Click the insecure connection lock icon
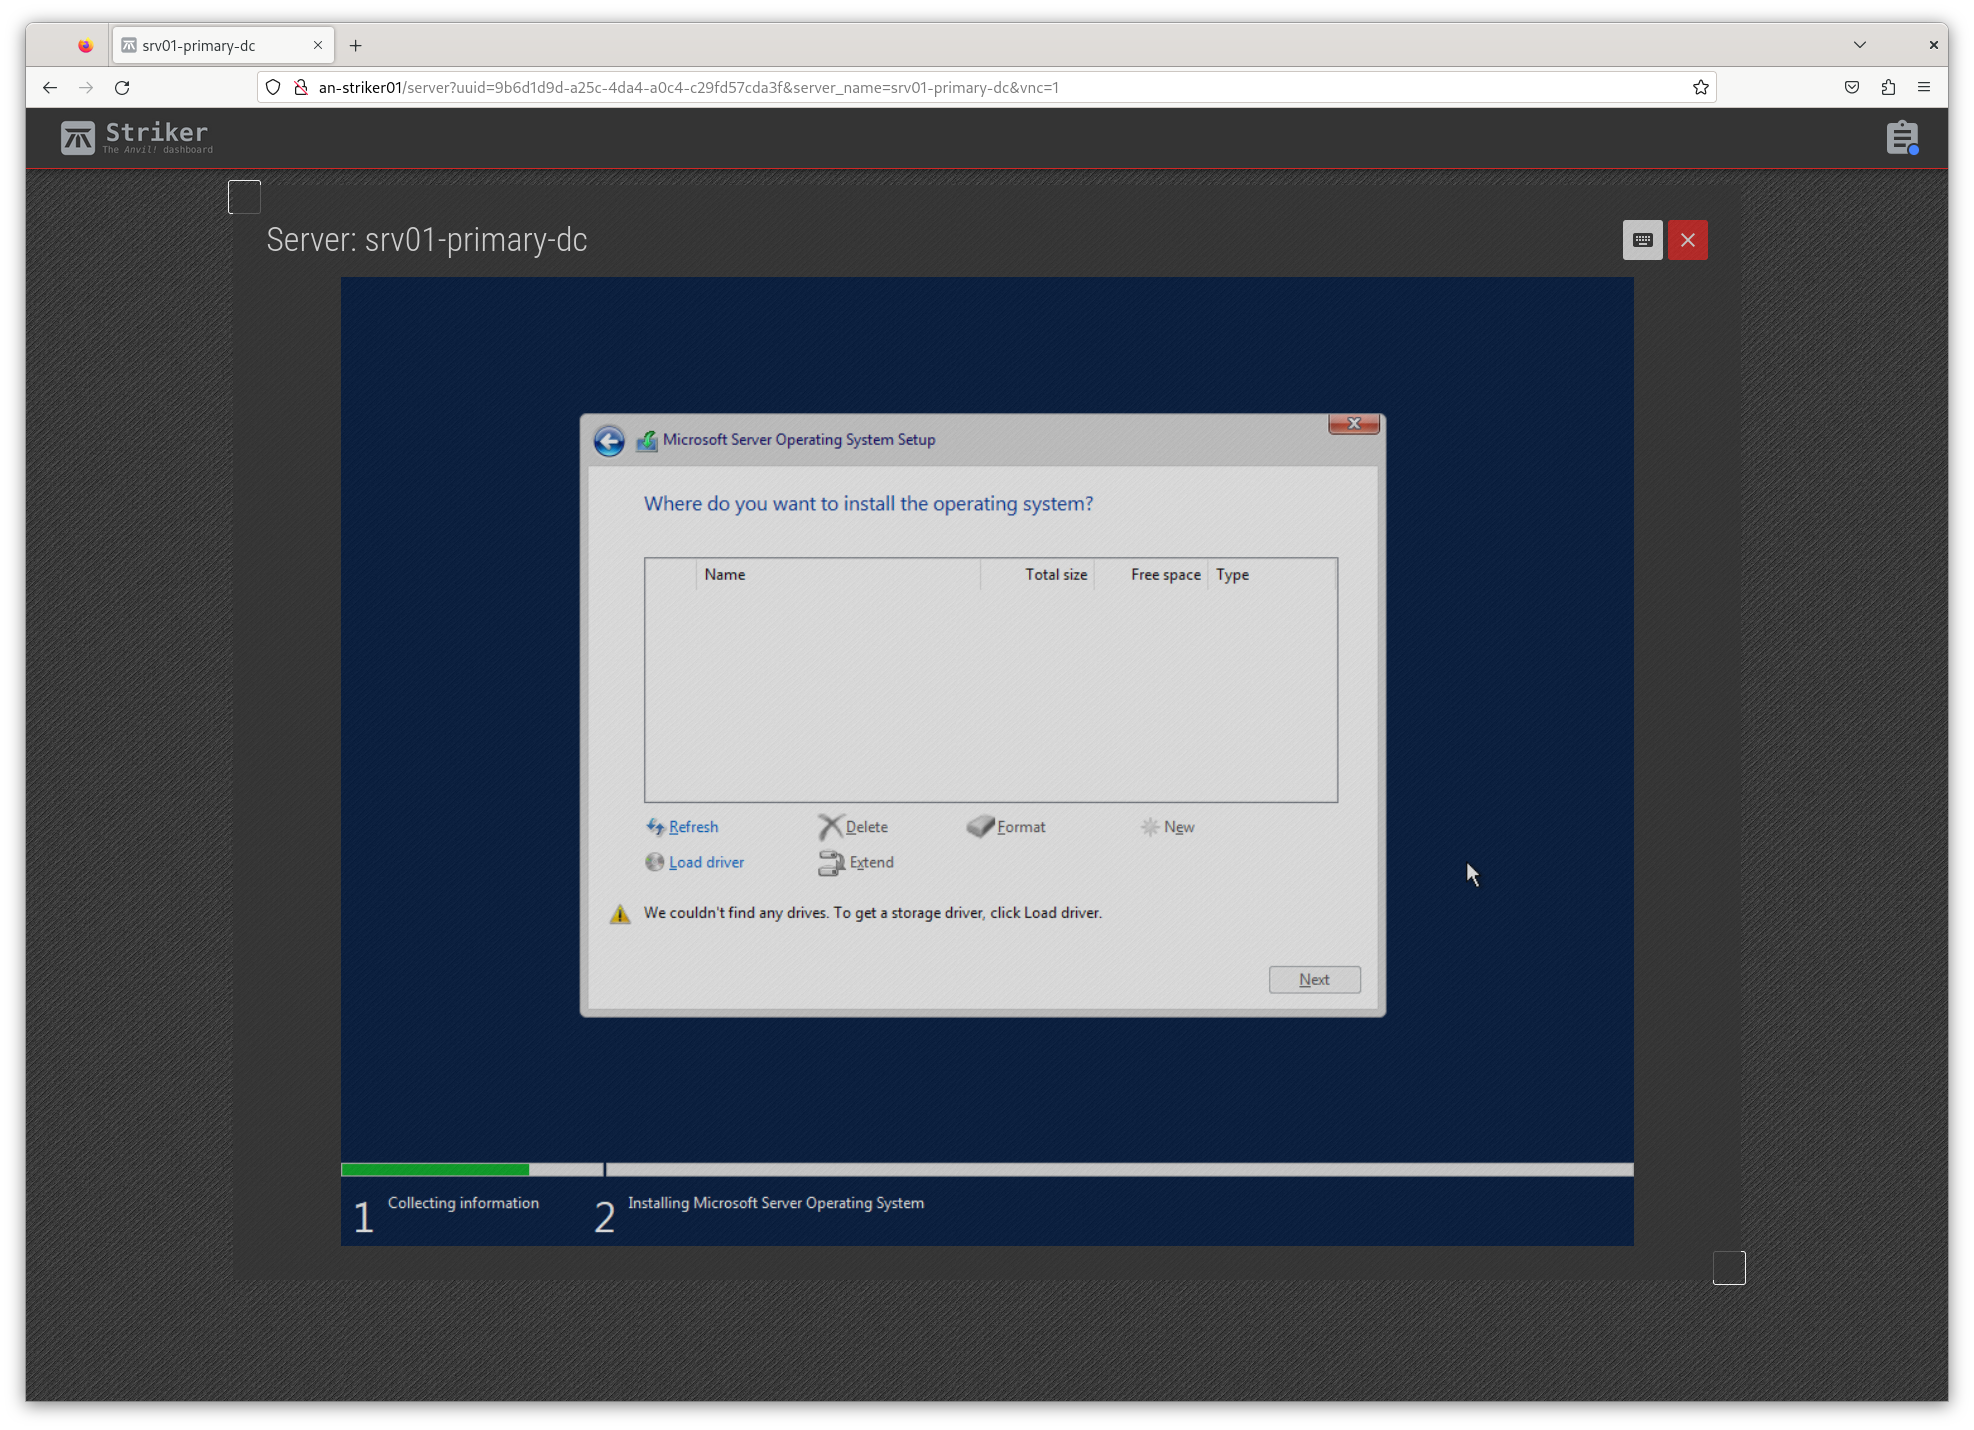 click(301, 88)
